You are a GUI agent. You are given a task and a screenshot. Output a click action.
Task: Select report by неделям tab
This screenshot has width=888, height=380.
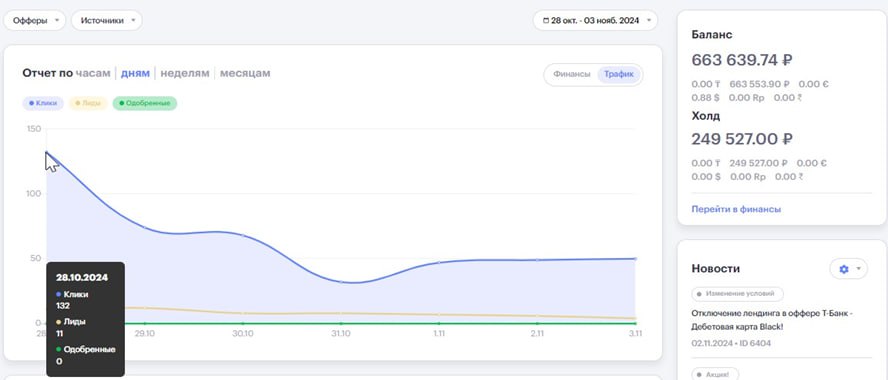185,73
